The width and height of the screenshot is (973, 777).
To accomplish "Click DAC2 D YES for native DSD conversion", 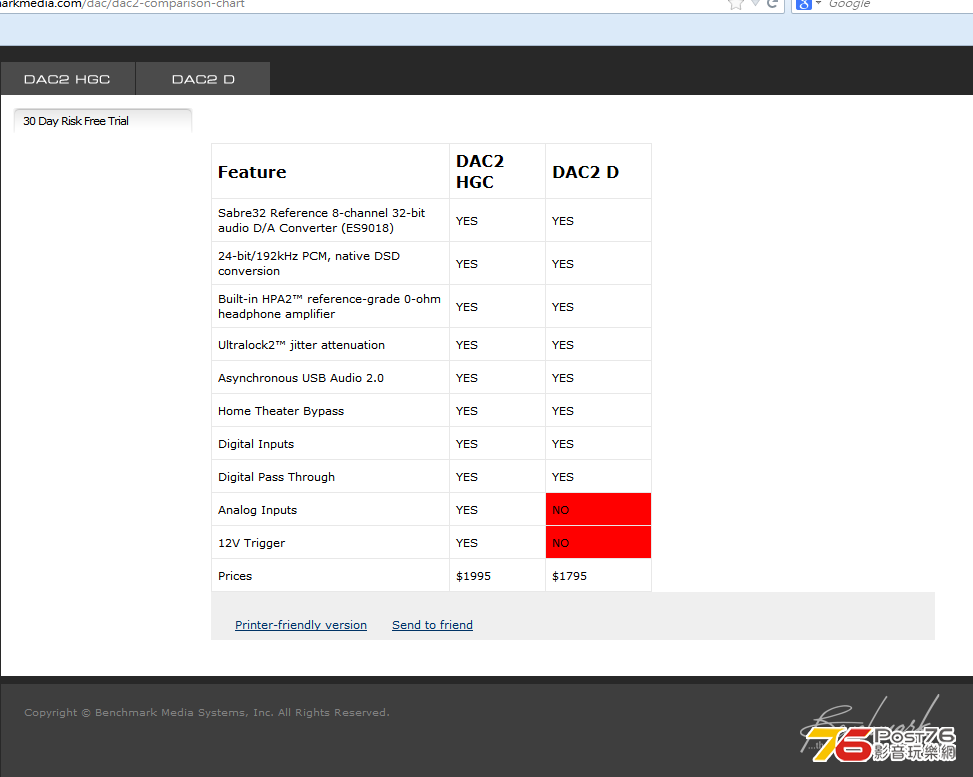I will click(x=563, y=264).
